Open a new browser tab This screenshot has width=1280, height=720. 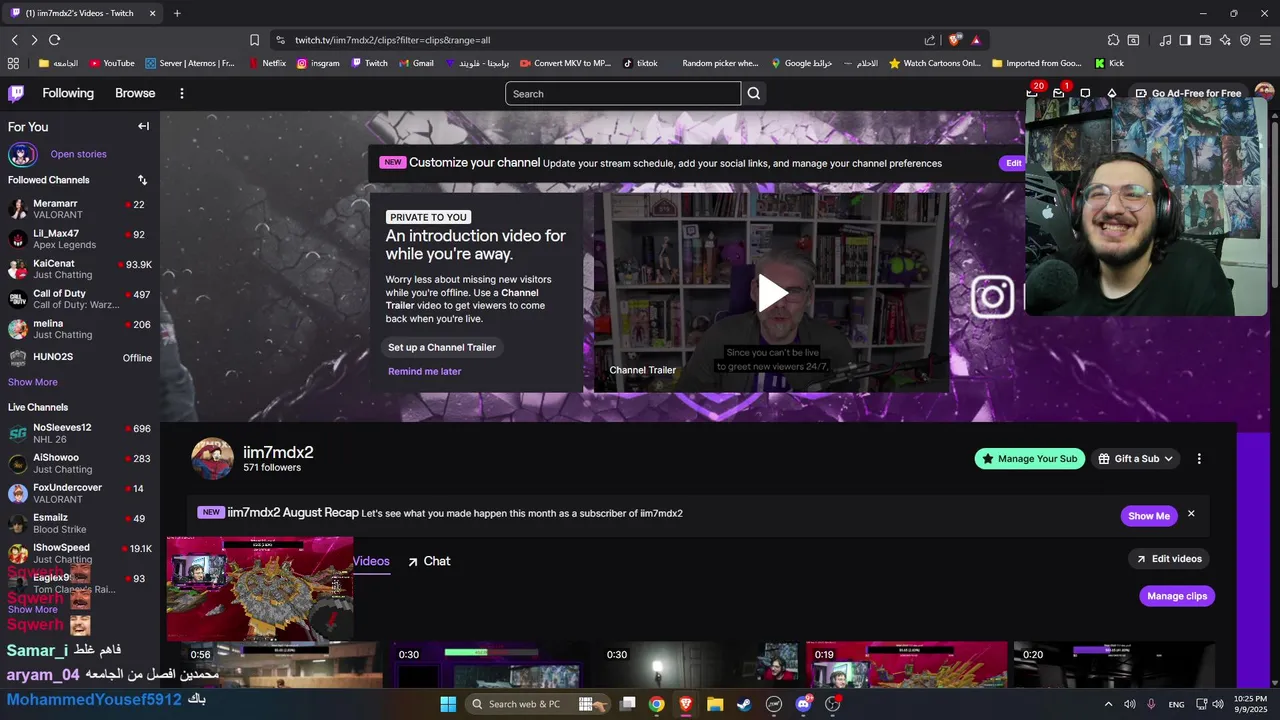click(x=177, y=13)
